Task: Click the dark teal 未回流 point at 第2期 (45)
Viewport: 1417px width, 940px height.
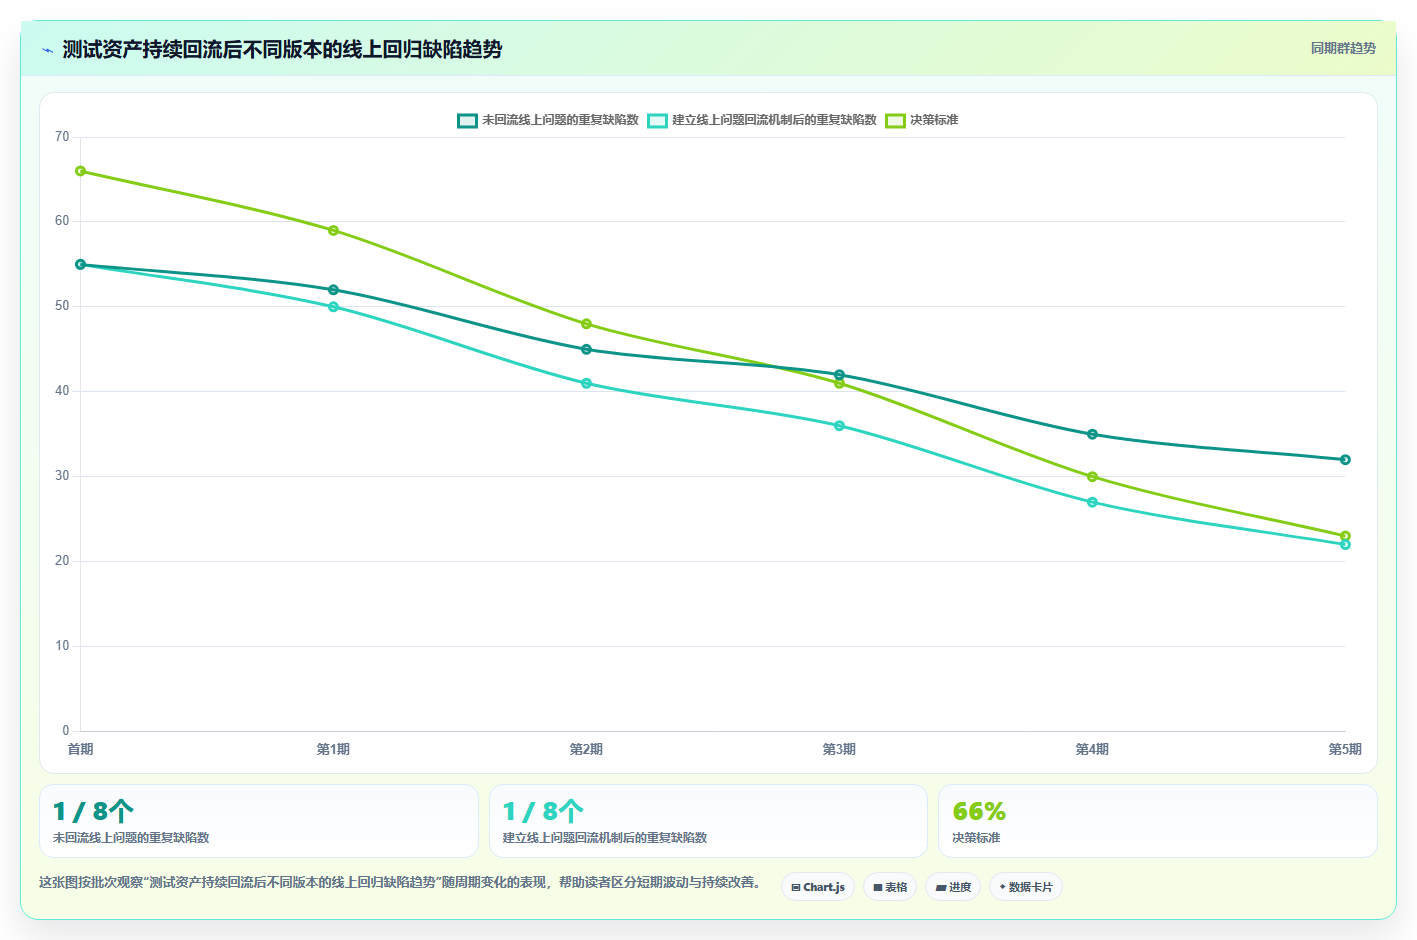Action: pyautogui.click(x=587, y=349)
